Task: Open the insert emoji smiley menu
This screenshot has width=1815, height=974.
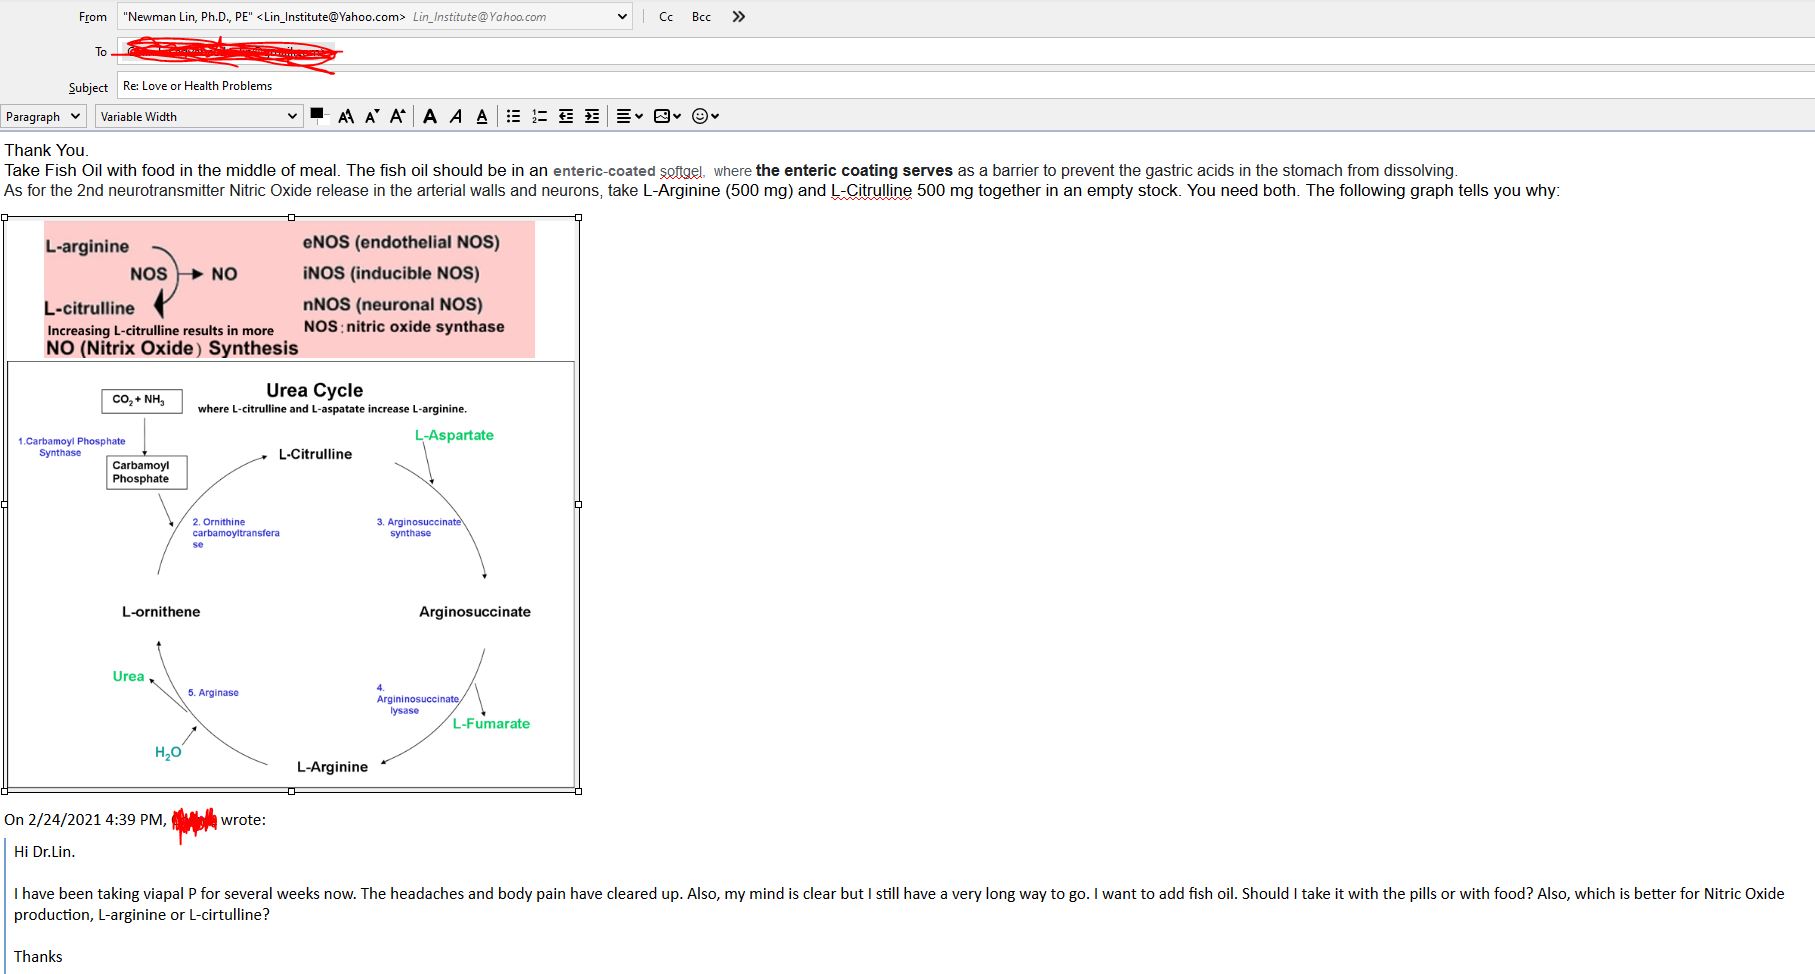Action: [705, 117]
